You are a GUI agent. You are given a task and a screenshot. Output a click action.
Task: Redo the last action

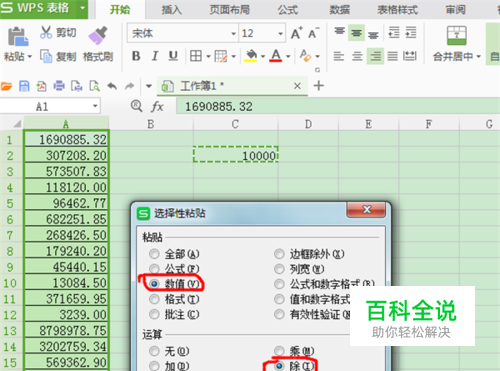coord(129,86)
